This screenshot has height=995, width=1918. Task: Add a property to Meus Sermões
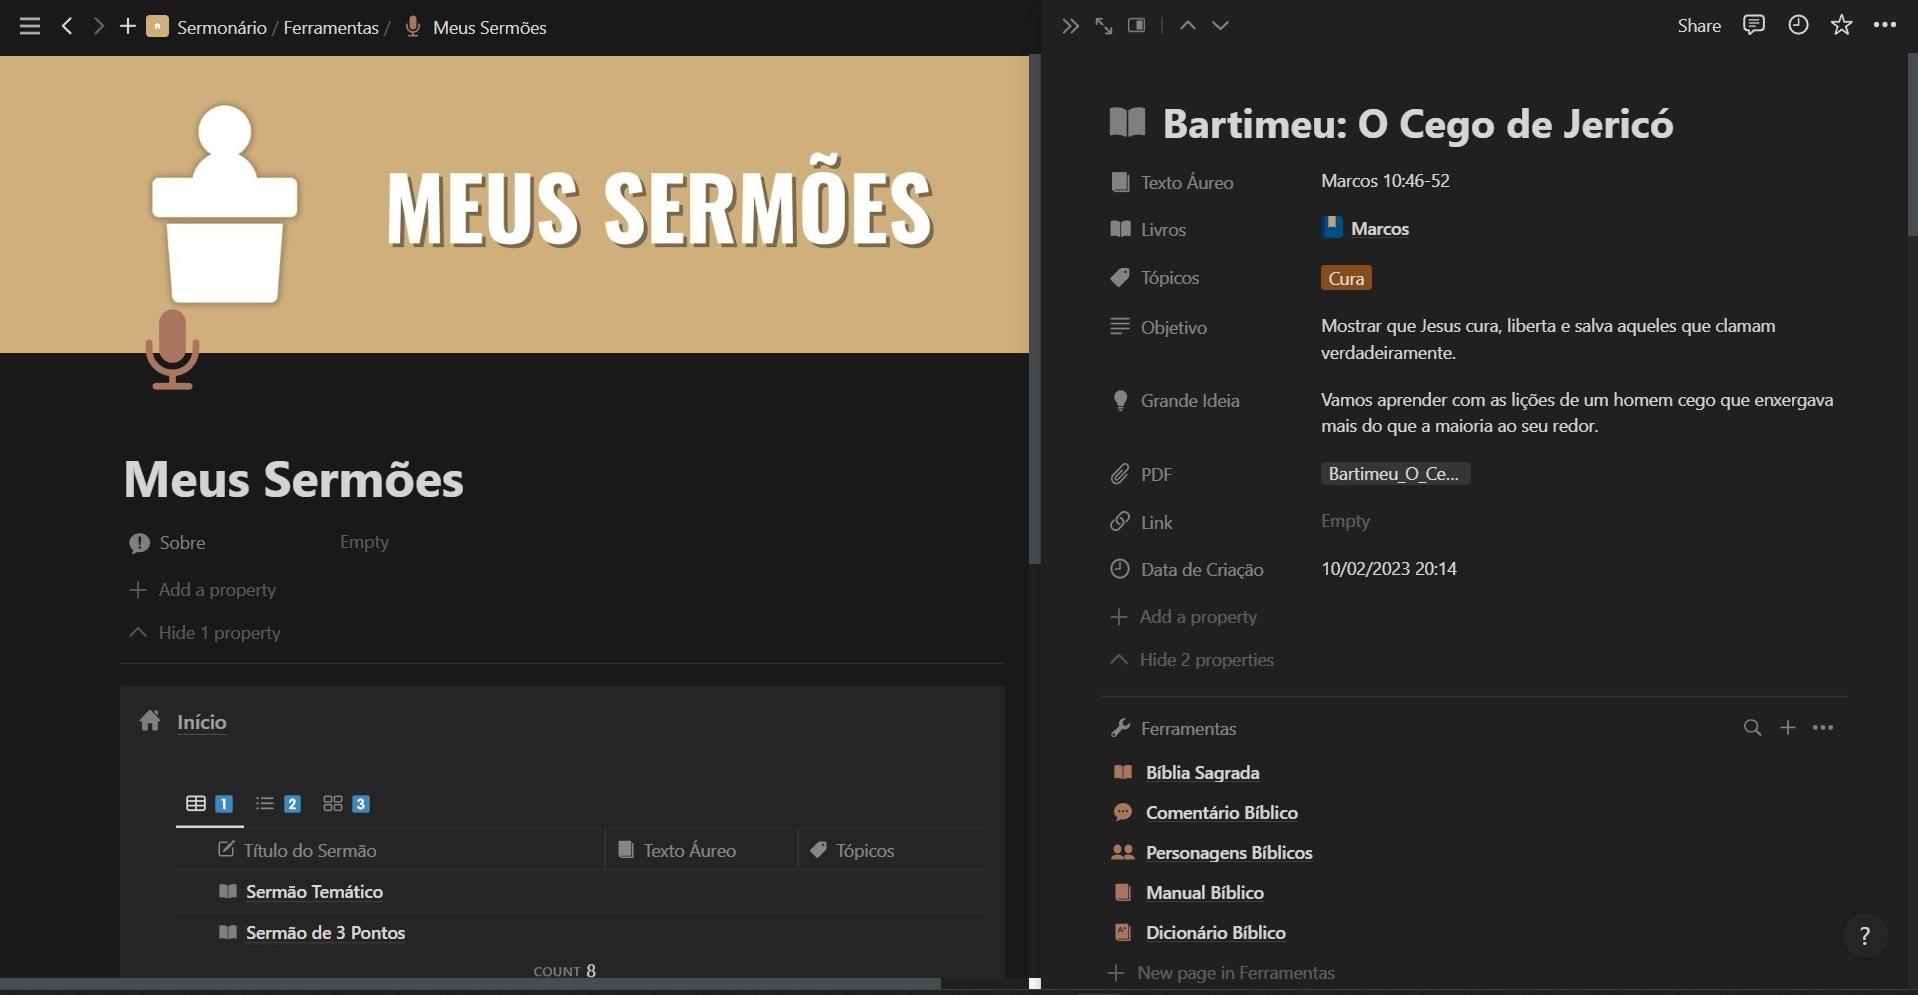(202, 590)
